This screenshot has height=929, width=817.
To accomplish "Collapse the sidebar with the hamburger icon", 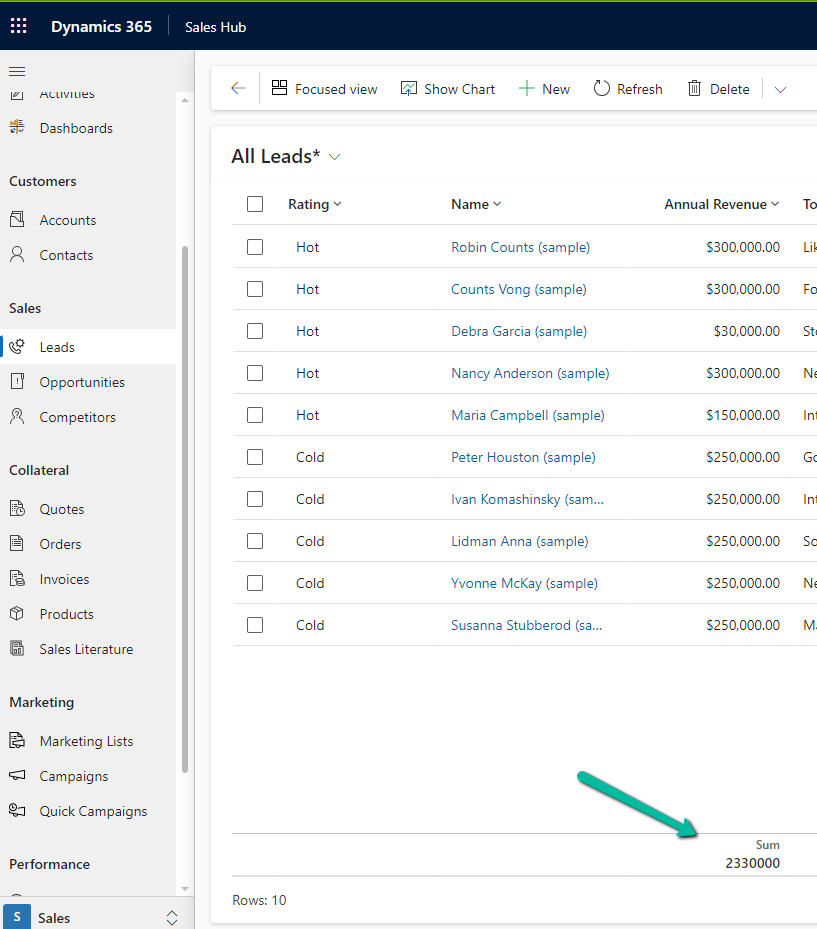I will [x=17, y=71].
